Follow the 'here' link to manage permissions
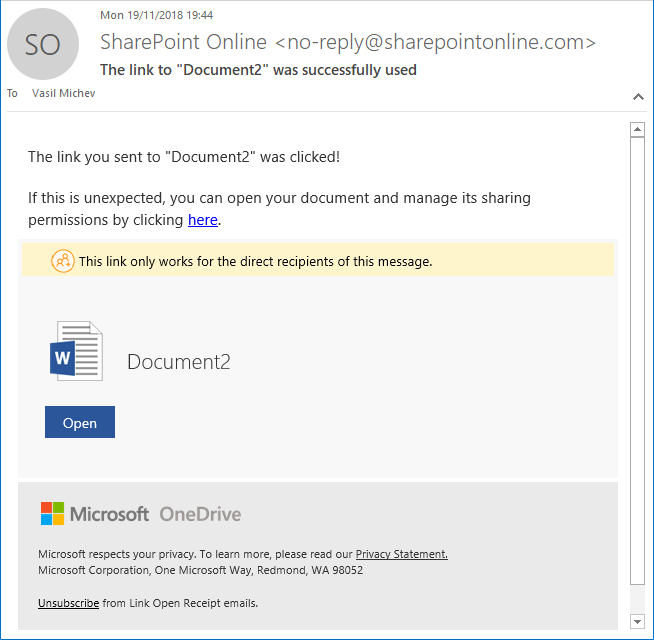 (203, 220)
